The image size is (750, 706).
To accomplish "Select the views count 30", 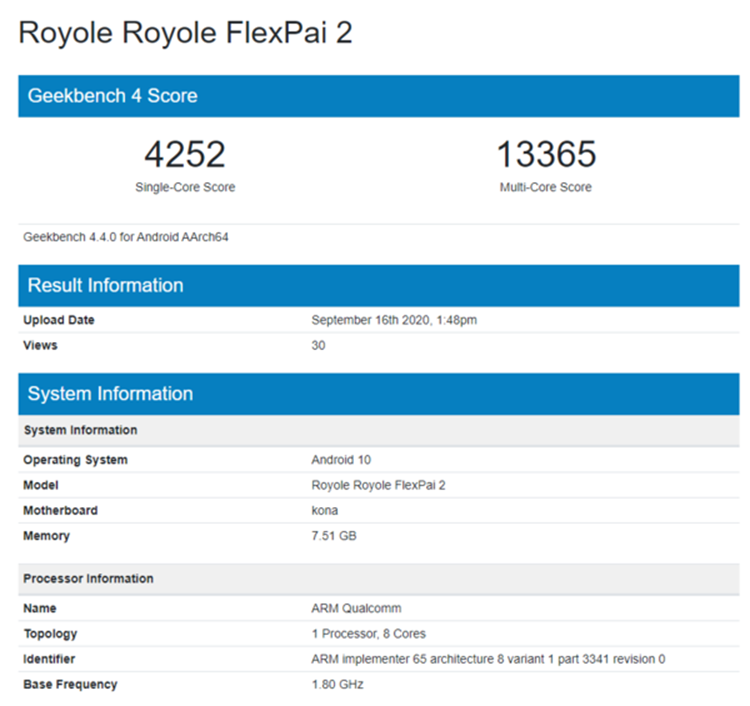I will click(319, 345).
